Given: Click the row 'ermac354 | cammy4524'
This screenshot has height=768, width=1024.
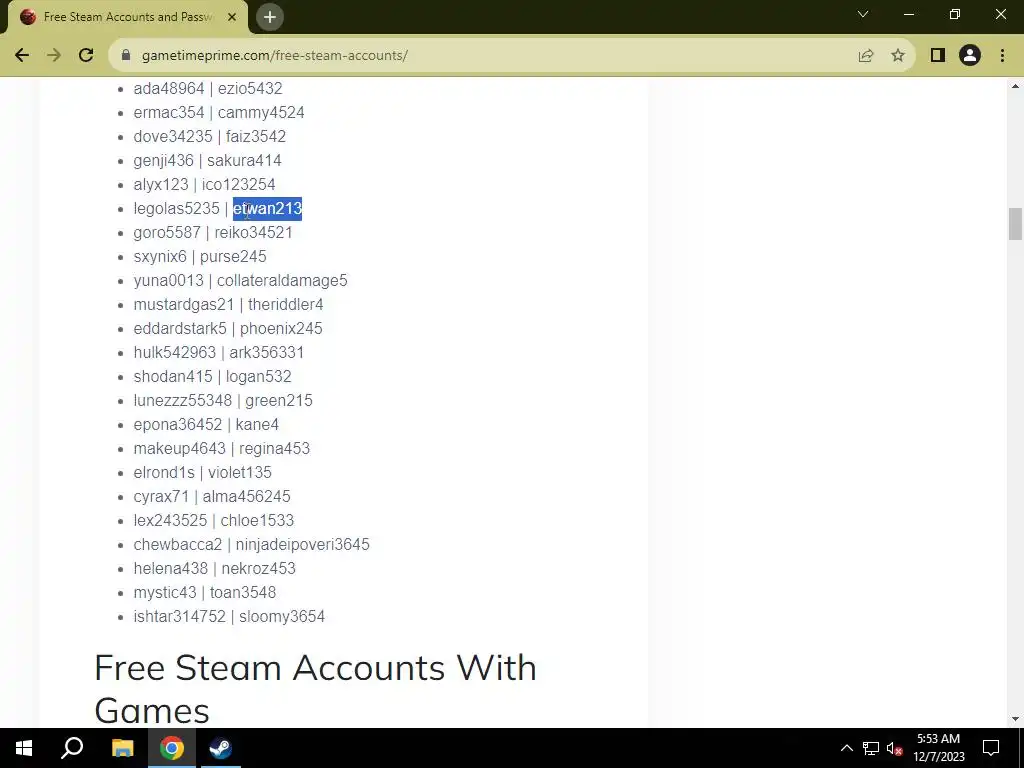Looking at the screenshot, I should (219, 112).
